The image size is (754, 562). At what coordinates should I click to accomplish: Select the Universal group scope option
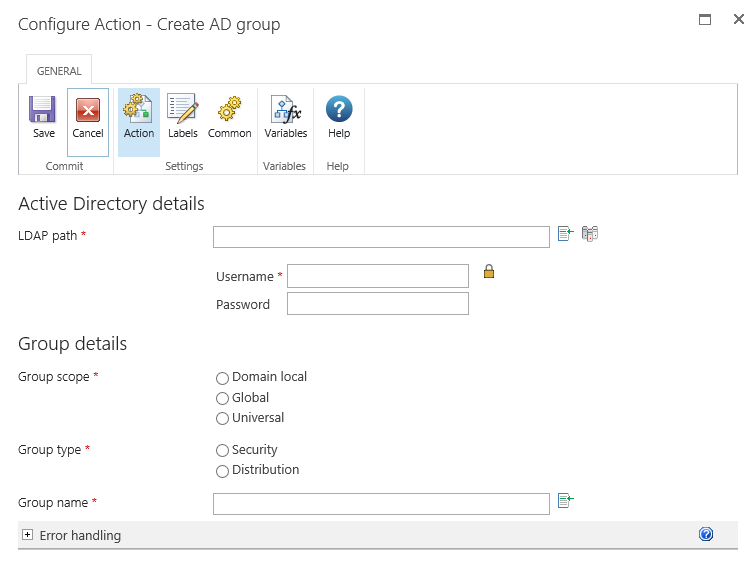pos(222,419)
